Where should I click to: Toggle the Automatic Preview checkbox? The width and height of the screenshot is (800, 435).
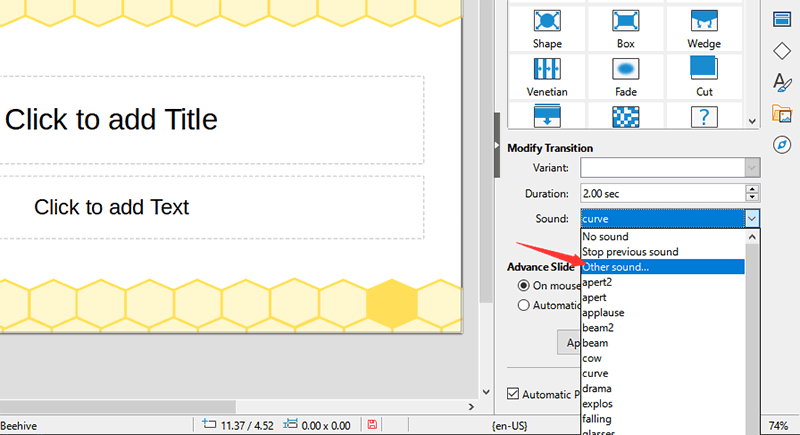click(514, 394)
